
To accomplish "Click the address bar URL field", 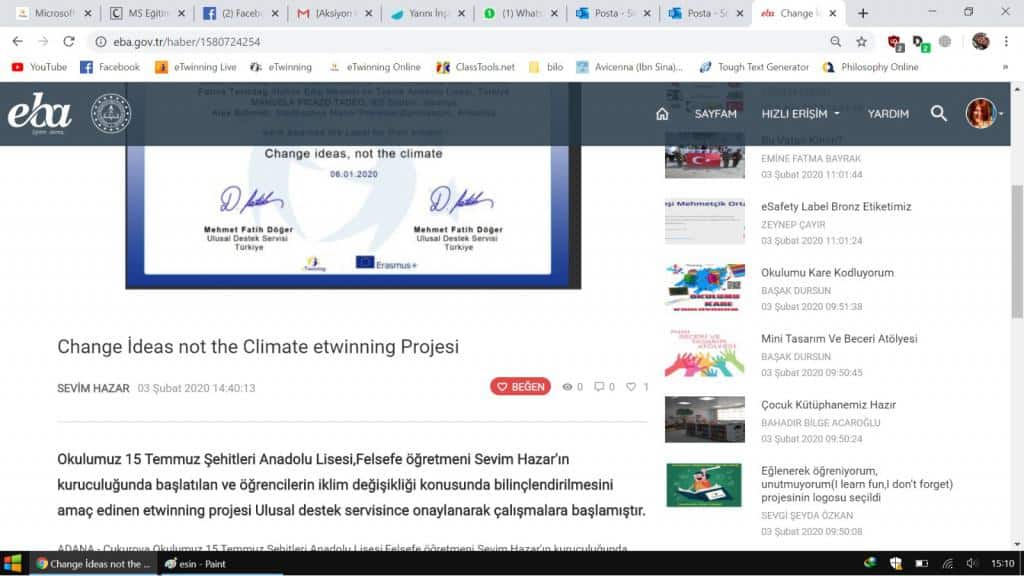I will [x=457, y=41].
